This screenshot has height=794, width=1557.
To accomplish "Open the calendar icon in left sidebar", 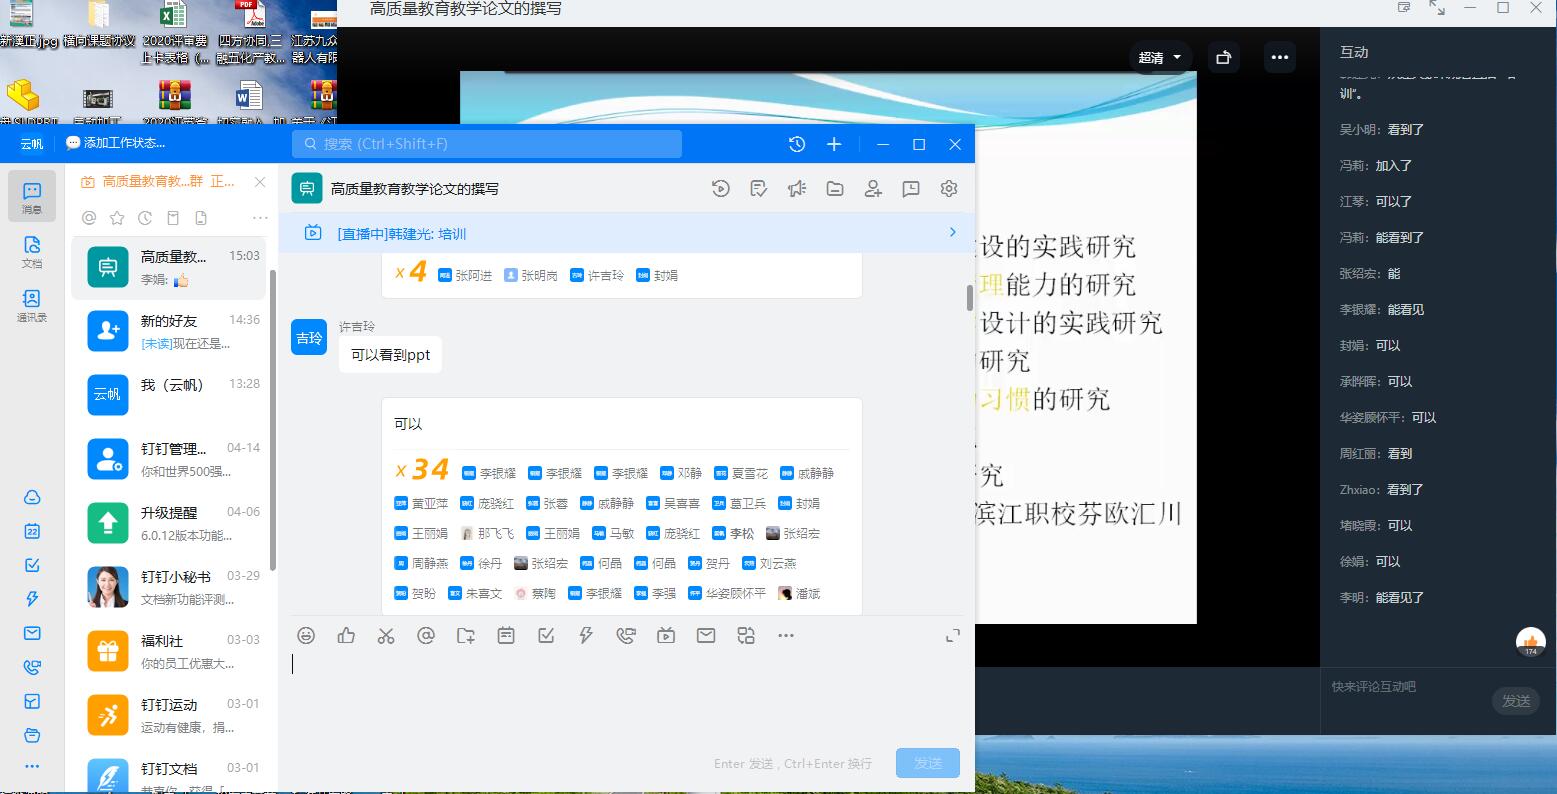I will [x=32, y=531].
